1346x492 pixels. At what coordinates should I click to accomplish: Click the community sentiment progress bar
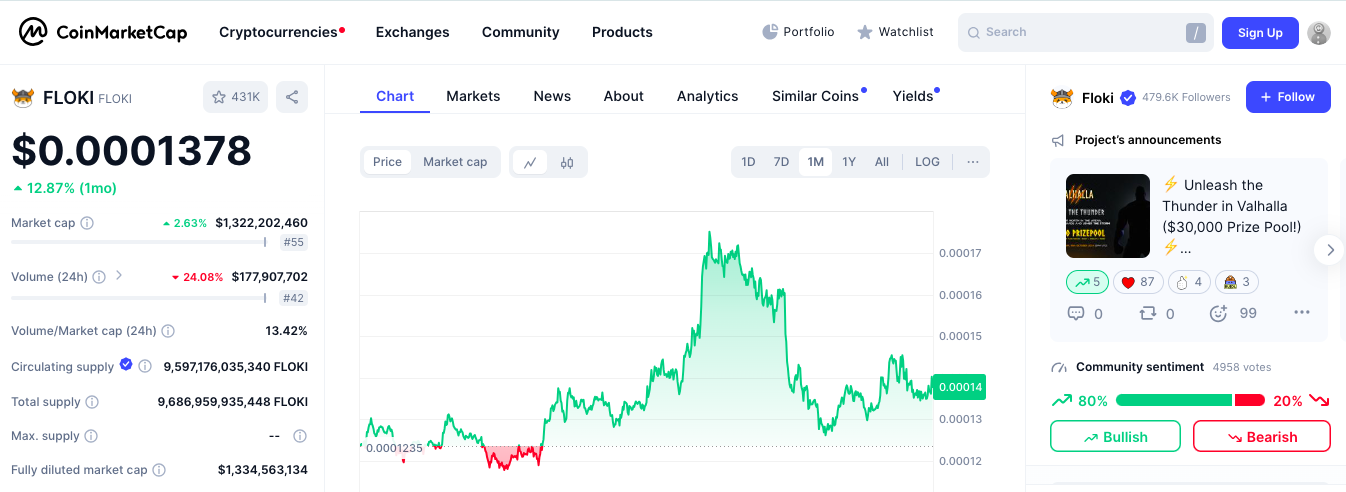pos(1190,400)
